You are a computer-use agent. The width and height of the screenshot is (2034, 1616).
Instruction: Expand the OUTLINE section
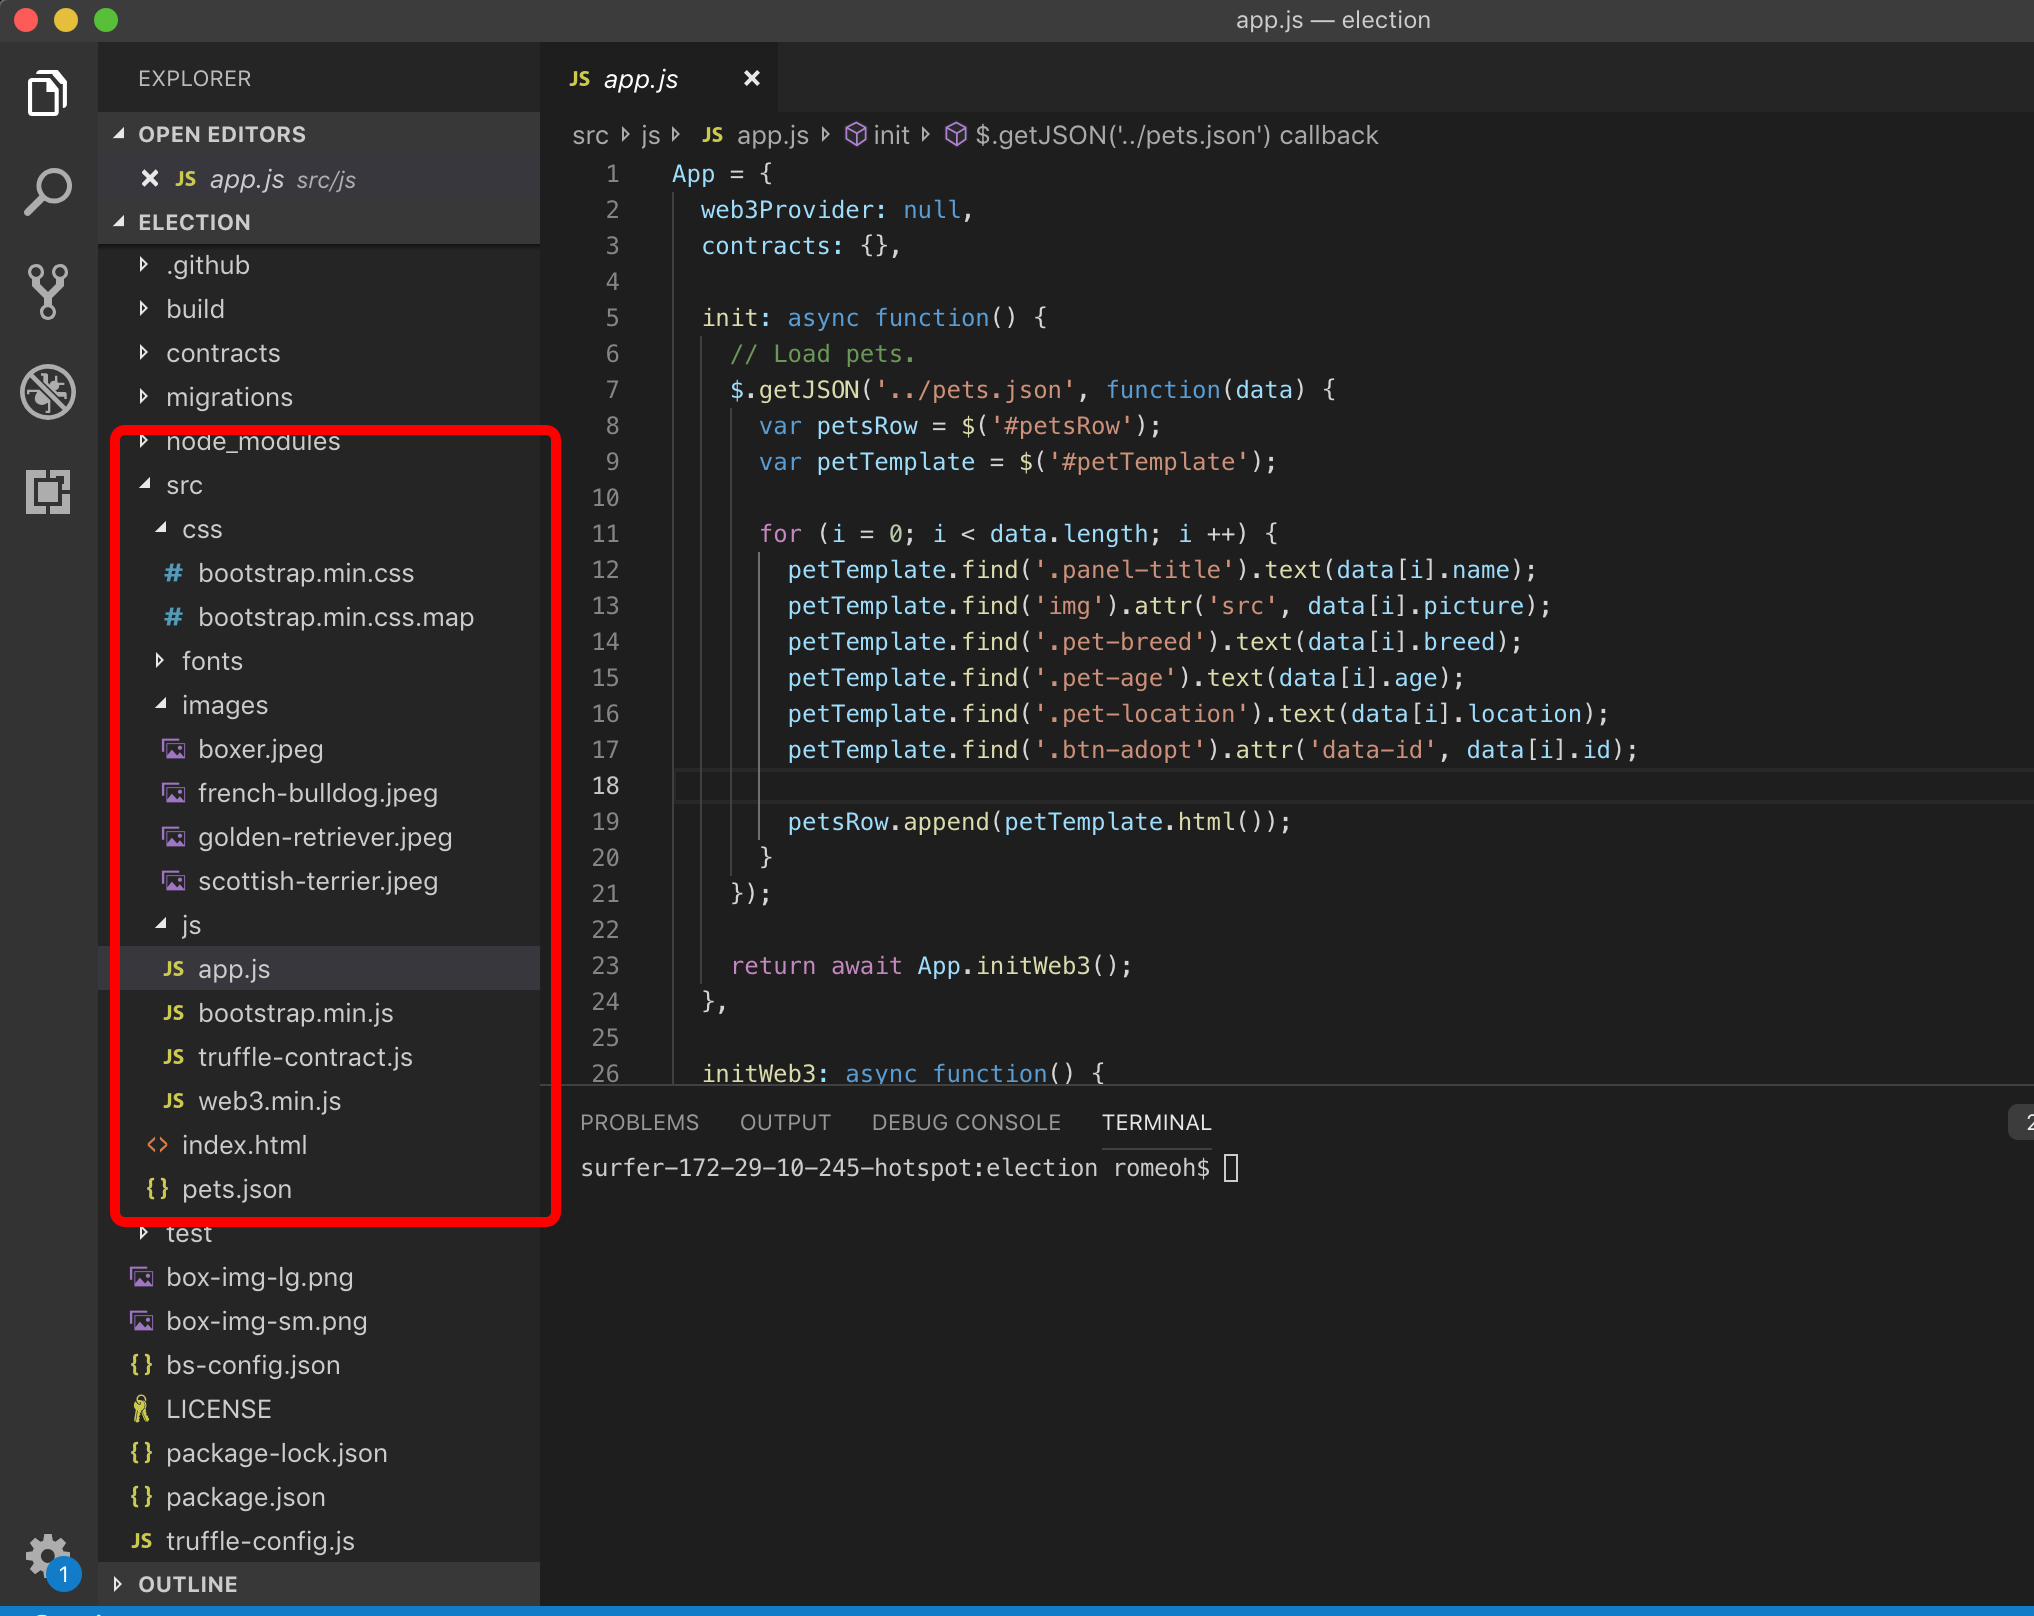coord(187,1584)
